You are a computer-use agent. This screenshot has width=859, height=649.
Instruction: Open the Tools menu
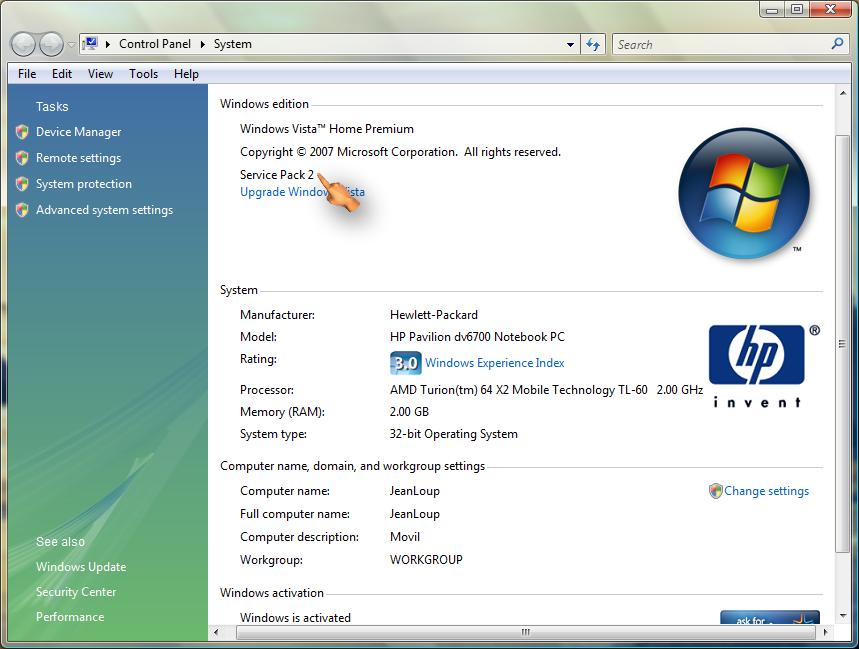pyautogui.click(x=144, y=74)
